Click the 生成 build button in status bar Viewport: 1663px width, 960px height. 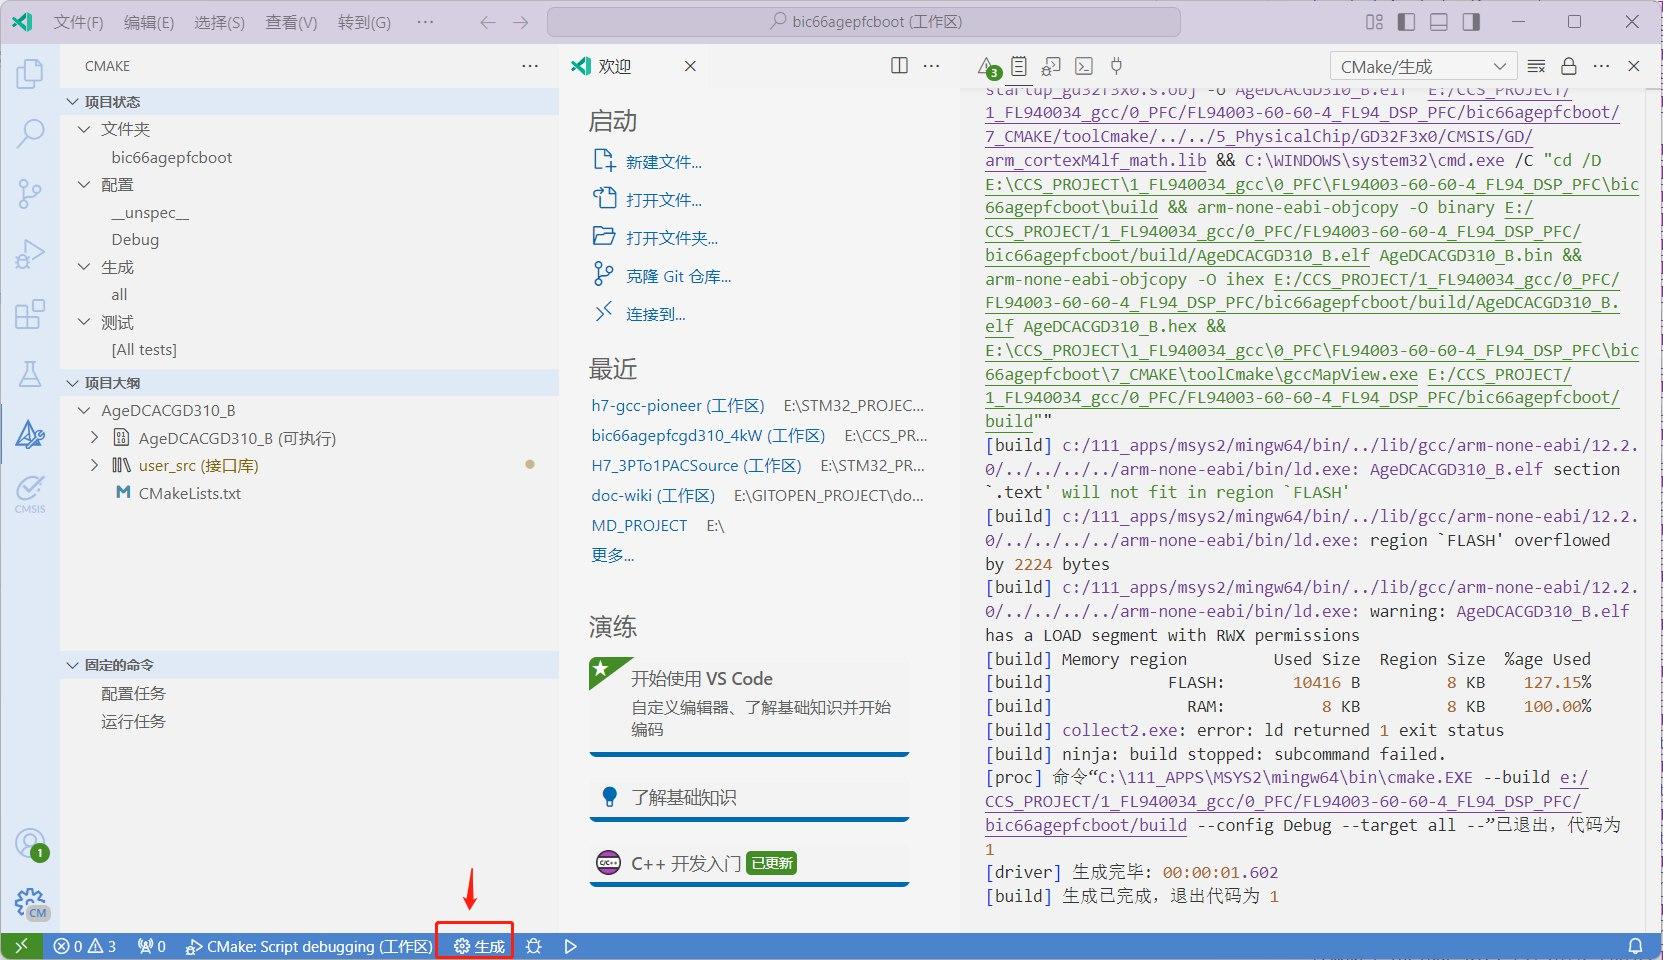click(479, 946)
